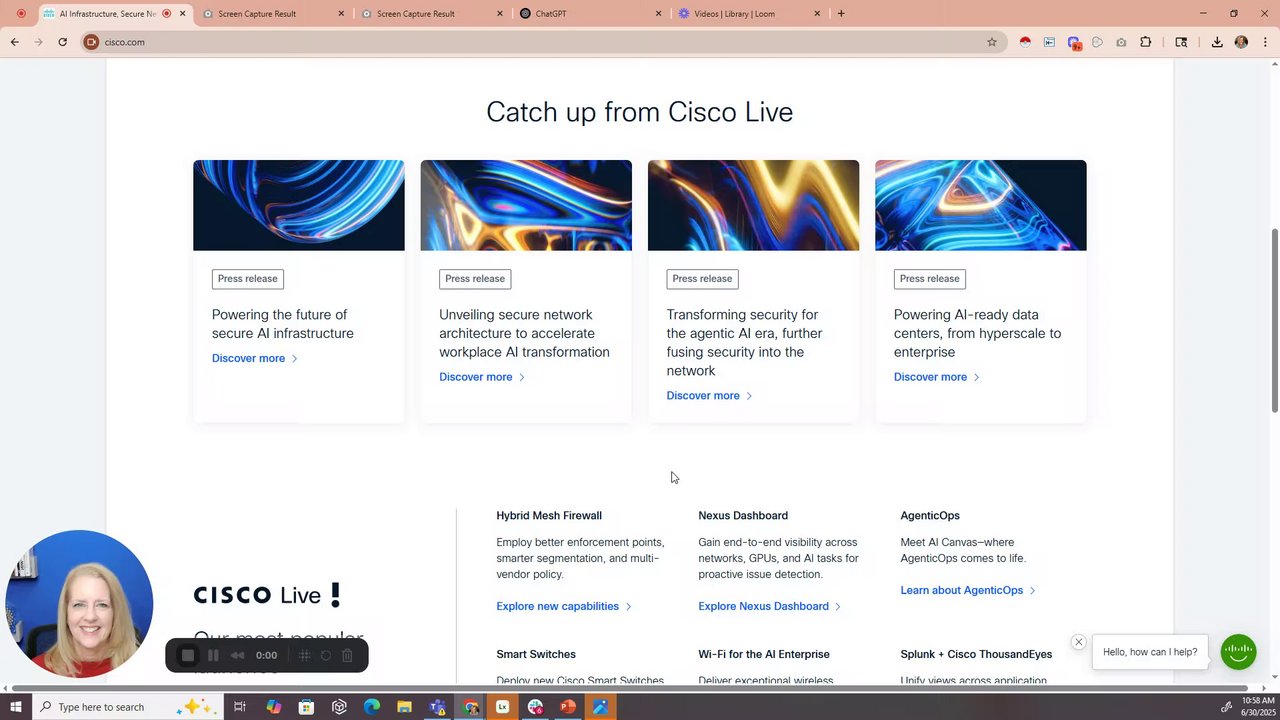The height and width of the screenshot is (720, 1280).
Task: Stop the Loom recording
Action: tap(188, 656)
